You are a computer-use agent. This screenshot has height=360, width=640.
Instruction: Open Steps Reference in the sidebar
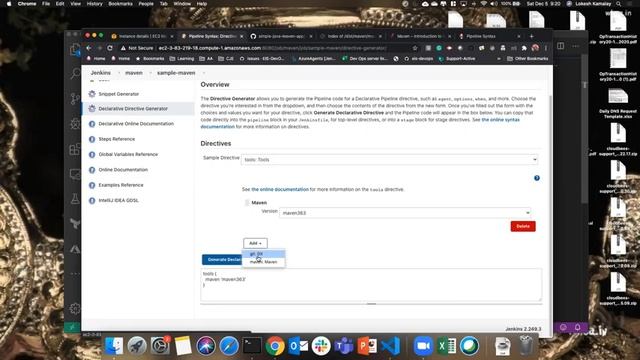pos(116,139)
